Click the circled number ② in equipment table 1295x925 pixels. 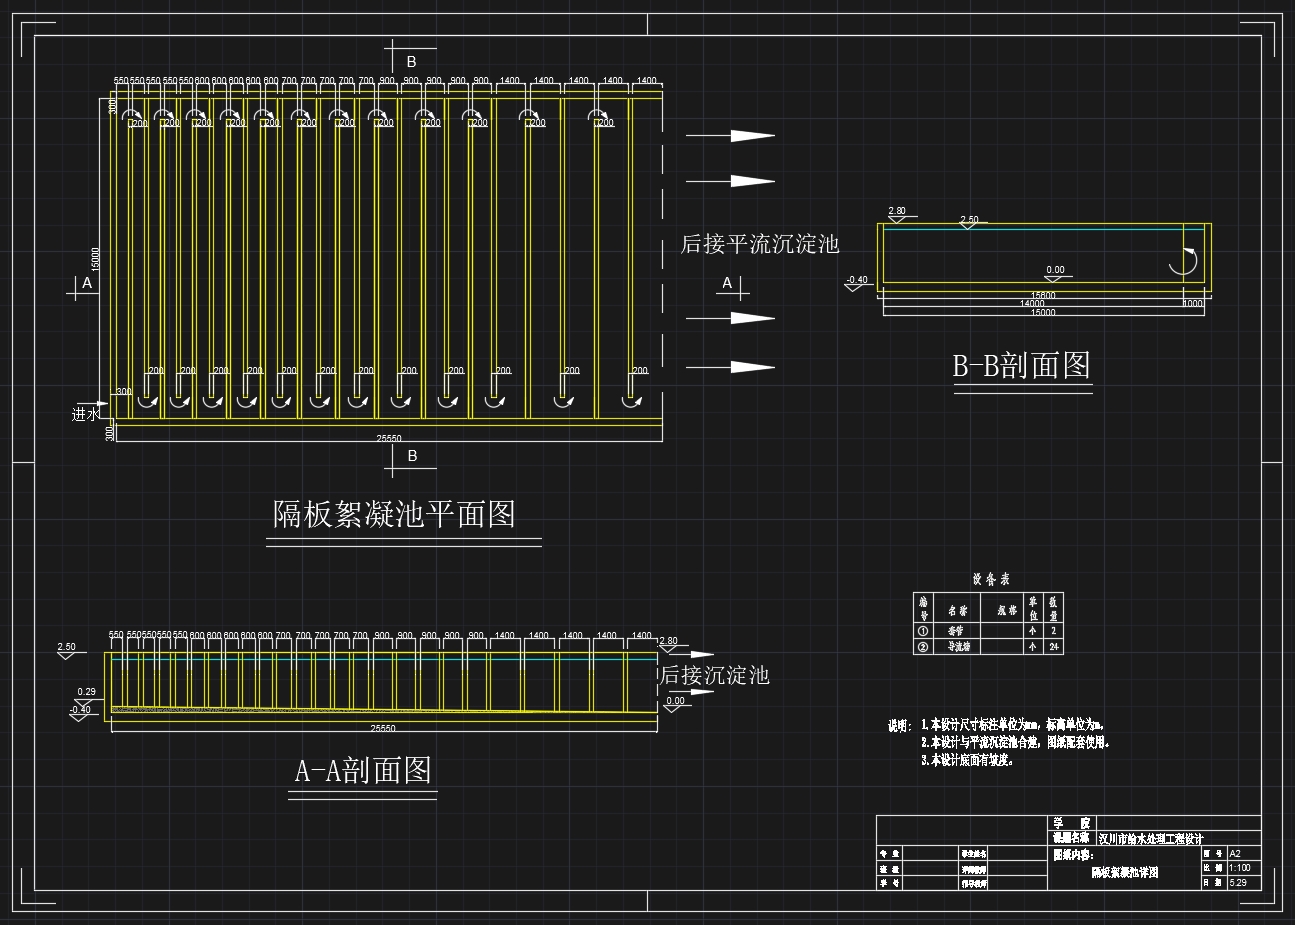924,647
